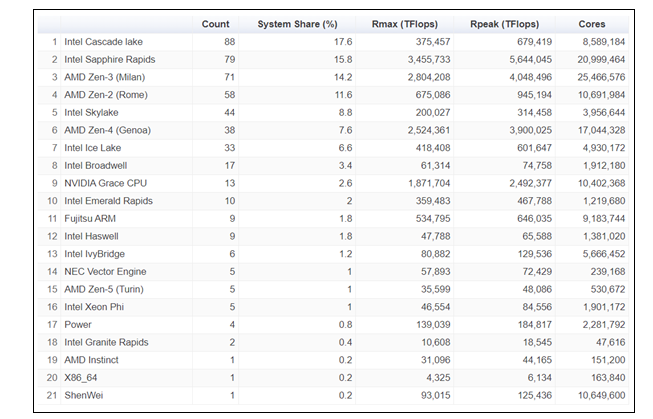Click the System Share (%) column header
Viewport: 653px width, 419px height.
(x=297, y=24)
